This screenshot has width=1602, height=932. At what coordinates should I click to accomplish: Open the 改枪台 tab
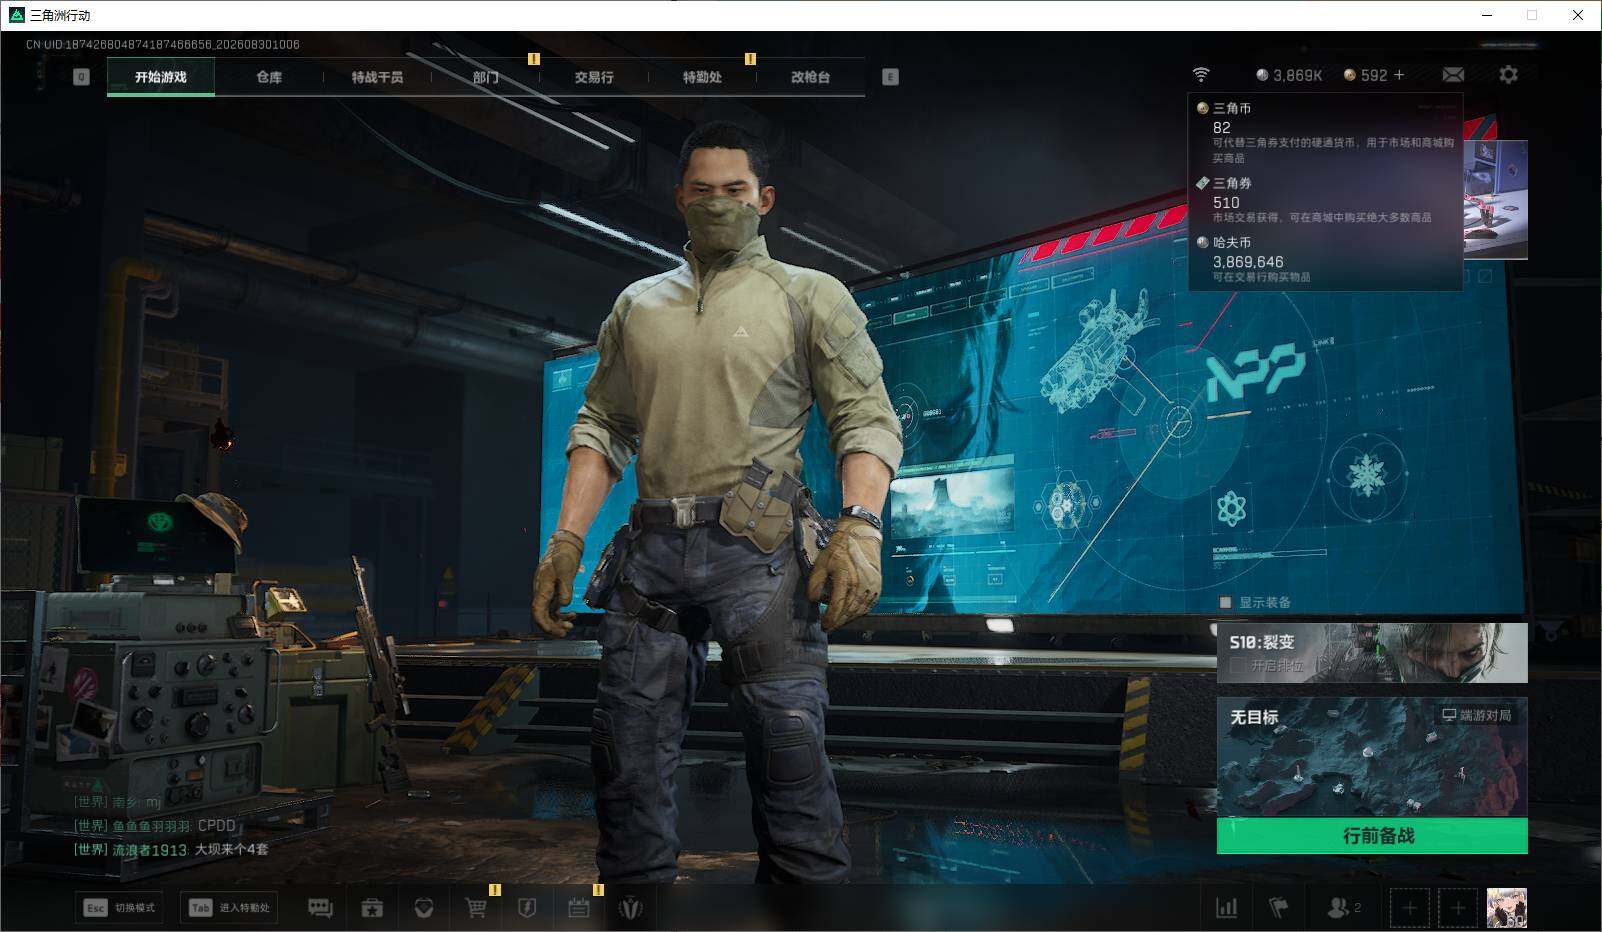point(810,77)
